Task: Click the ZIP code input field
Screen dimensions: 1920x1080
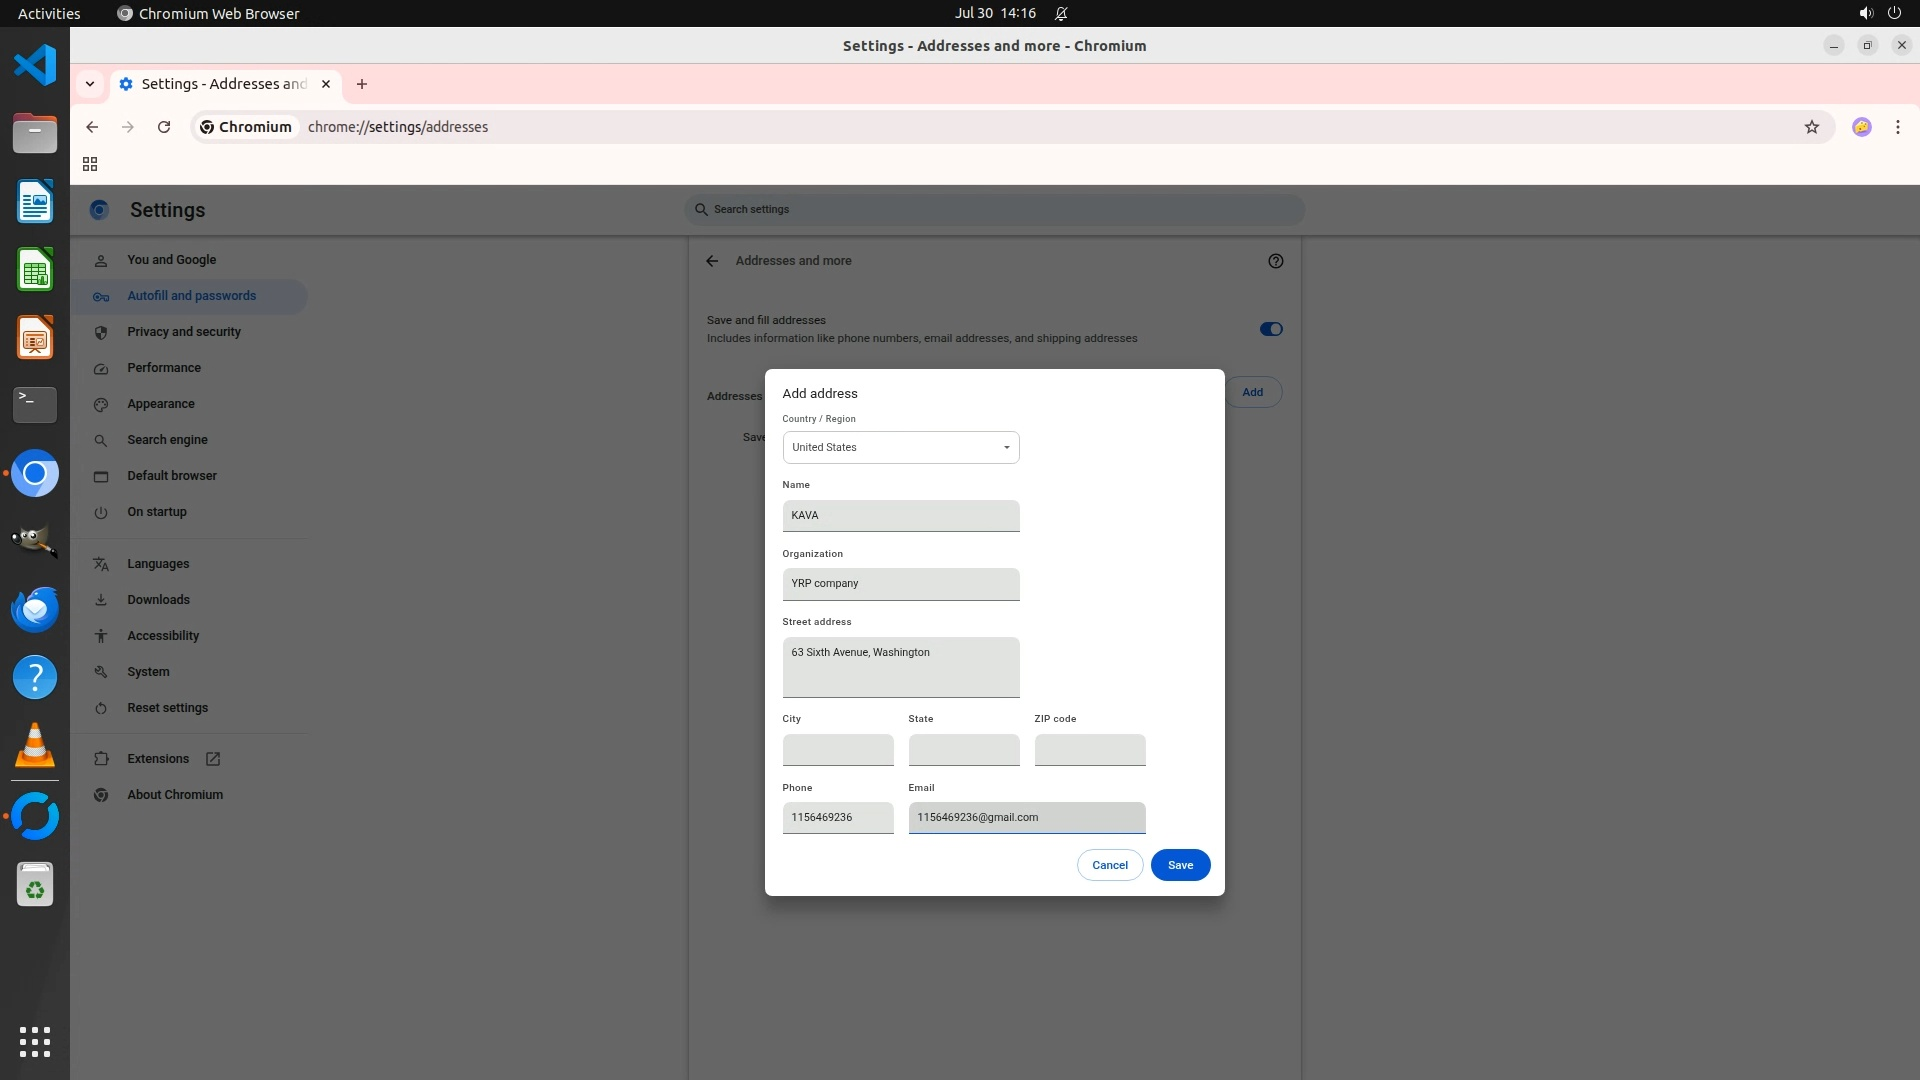Action: [1089, 750]
